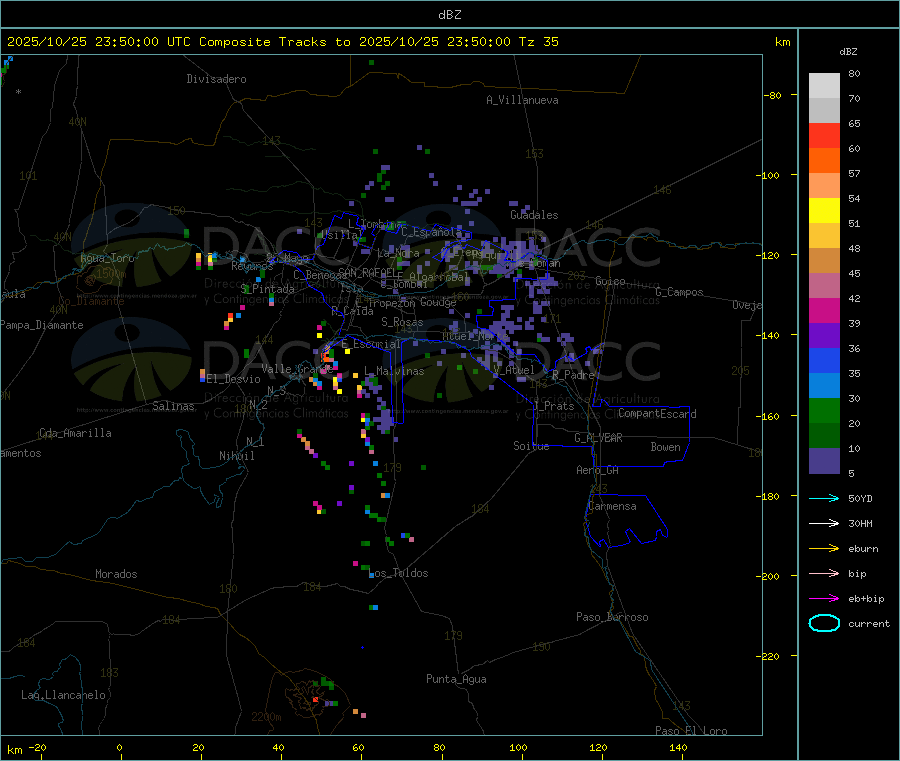
Task: Click the white 30HM arrow in legend
Action: coord(823,523)
